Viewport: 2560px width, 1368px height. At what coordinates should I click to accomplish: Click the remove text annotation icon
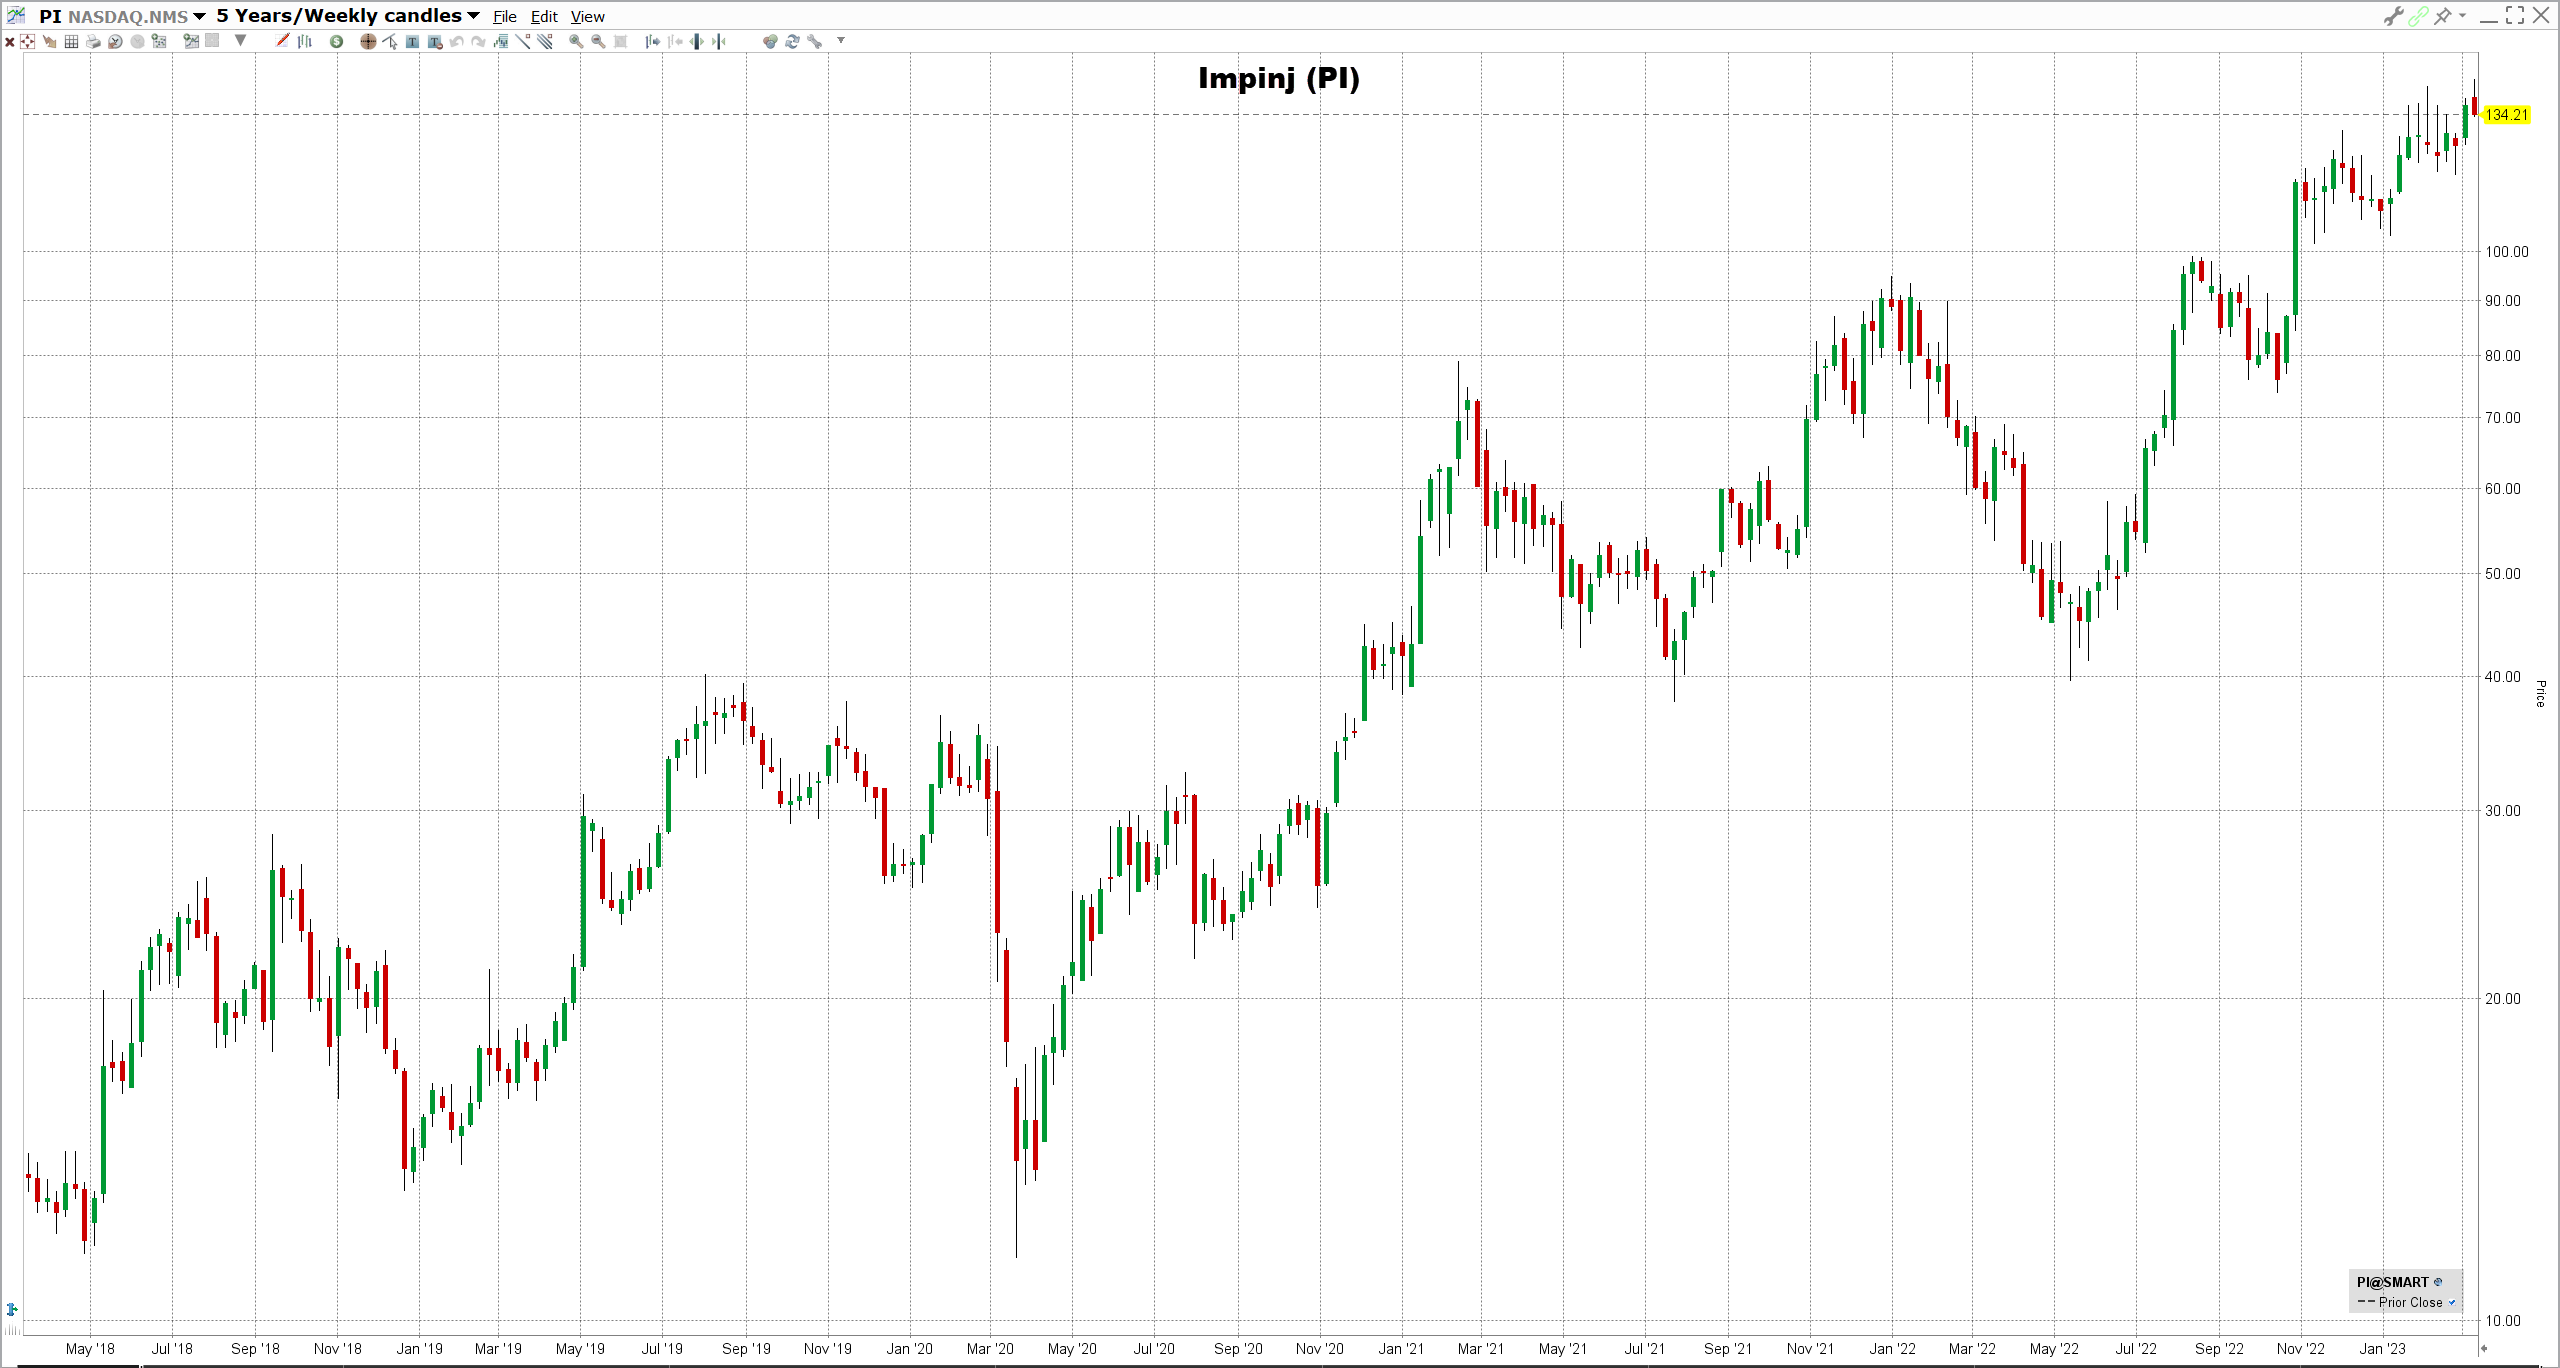pyautogui.click(x=435, y=41)
